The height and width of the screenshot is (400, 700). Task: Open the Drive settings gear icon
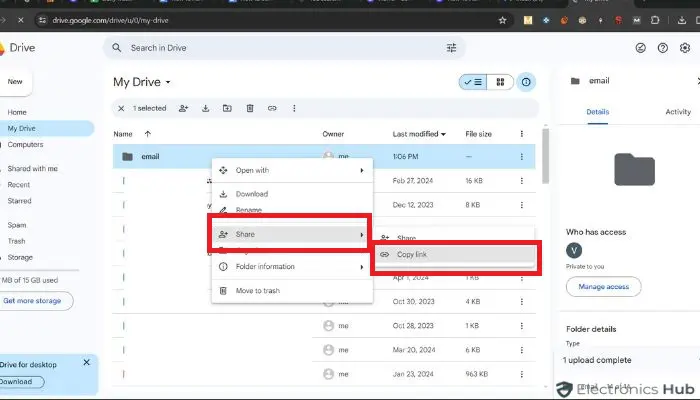(x=685, y=48)
